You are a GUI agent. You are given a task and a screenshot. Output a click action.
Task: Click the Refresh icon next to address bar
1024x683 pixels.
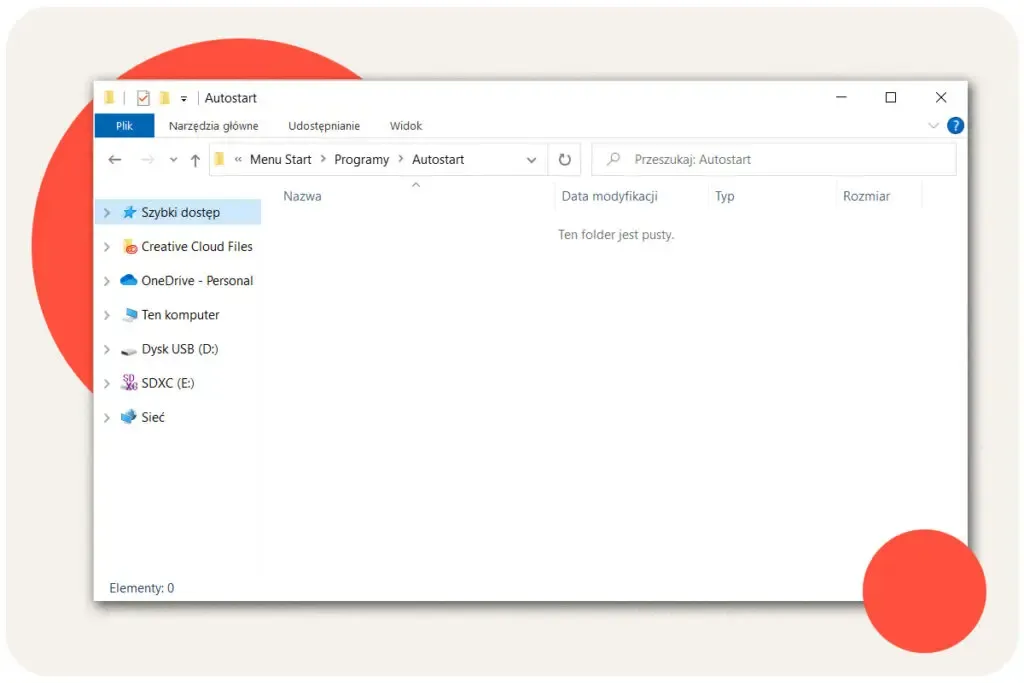[x=565, y=159]
